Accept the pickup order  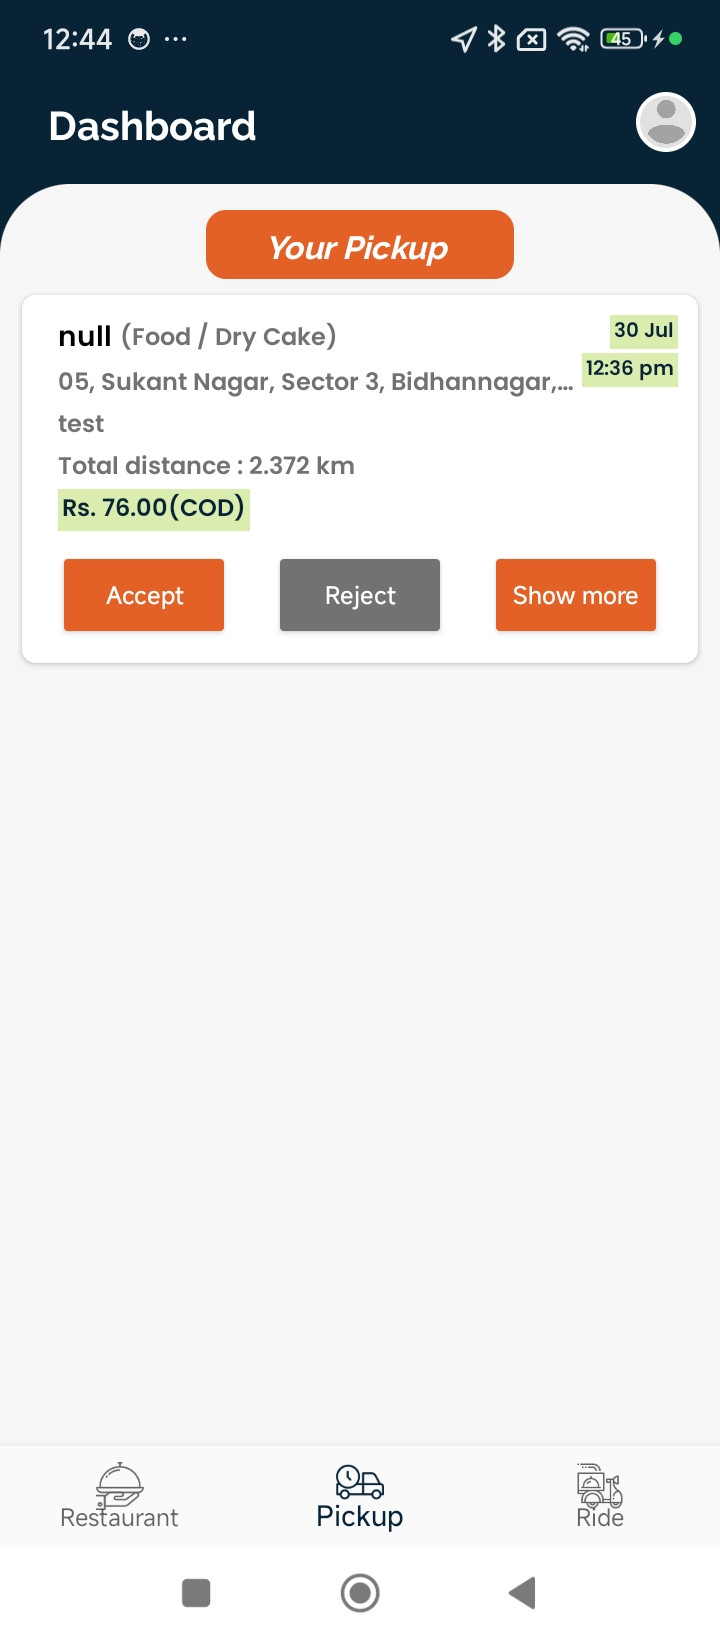point(144,595)
